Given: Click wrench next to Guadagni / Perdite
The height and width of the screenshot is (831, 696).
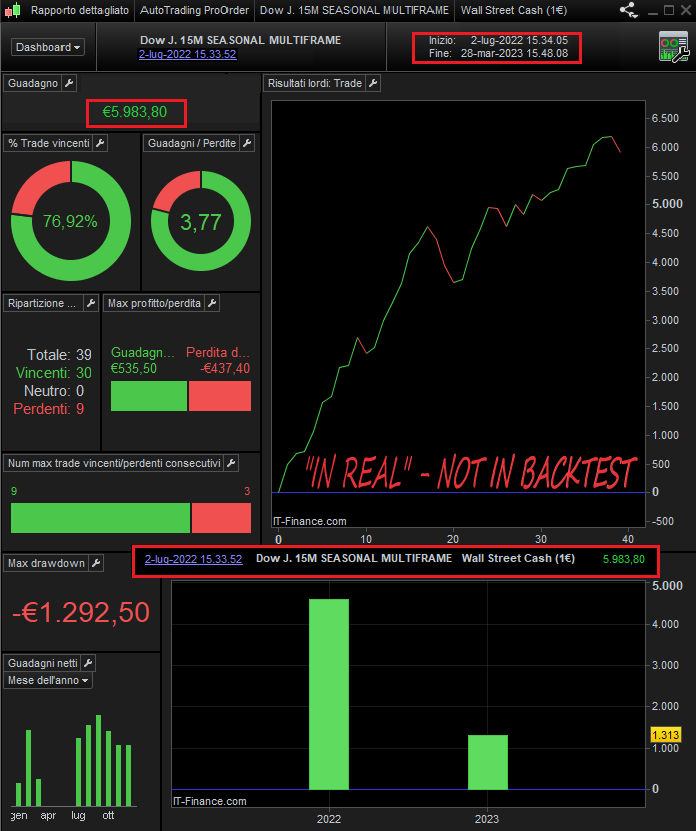Looking at the screenshot, I should coord(246,143).
